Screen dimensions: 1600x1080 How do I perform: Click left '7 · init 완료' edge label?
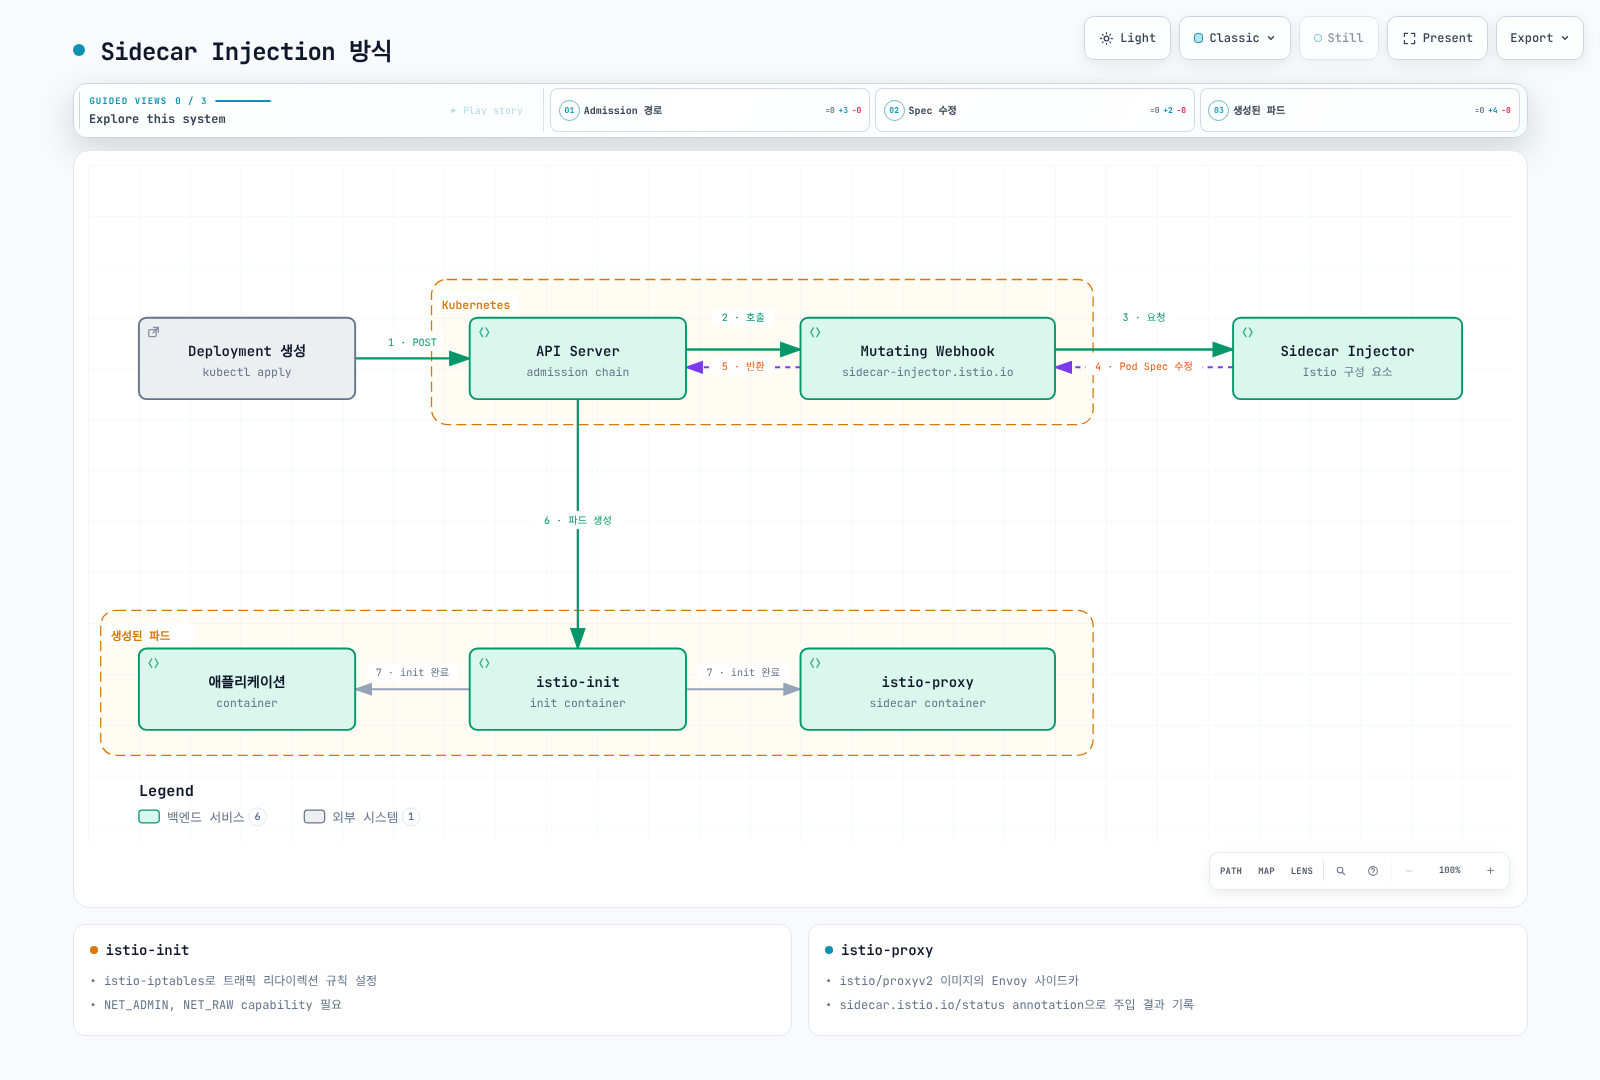tap(412, 672)
